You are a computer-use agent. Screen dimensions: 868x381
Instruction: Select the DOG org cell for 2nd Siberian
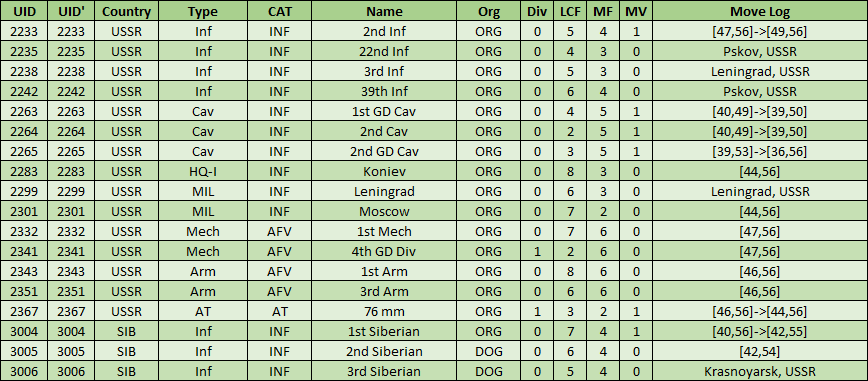pyautogui.click(x=488, y=351)
